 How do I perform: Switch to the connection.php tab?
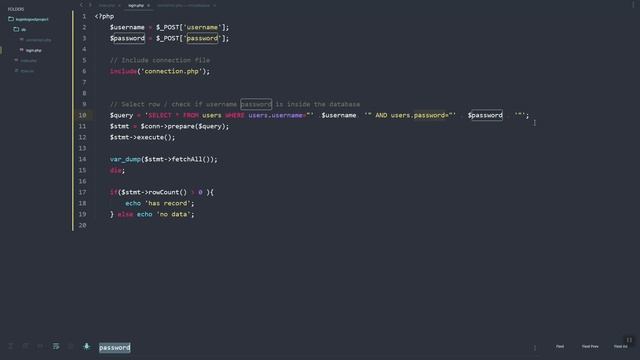click(183, 5)
